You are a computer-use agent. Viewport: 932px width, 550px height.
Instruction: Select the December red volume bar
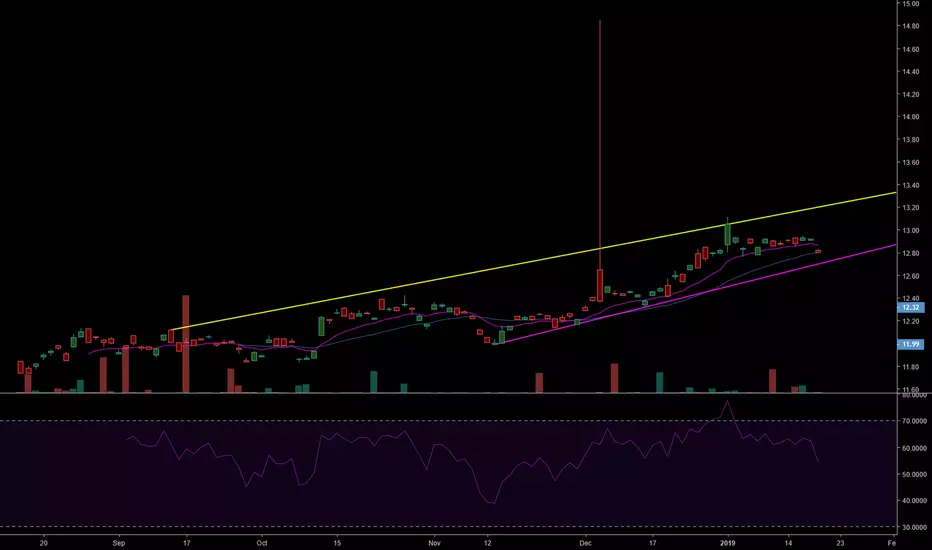(615, 378)
